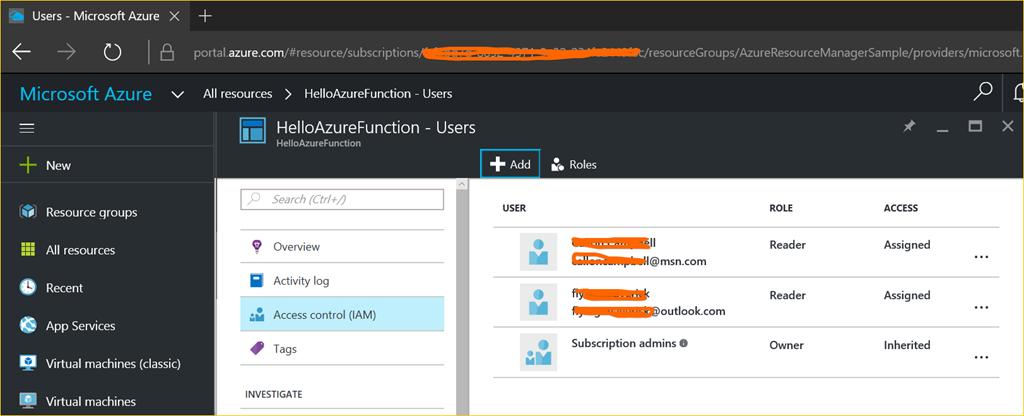This screenshot has height=416, width=1024.
Task: Select Overview in resource menu
Action: click(x=296, y=247)
